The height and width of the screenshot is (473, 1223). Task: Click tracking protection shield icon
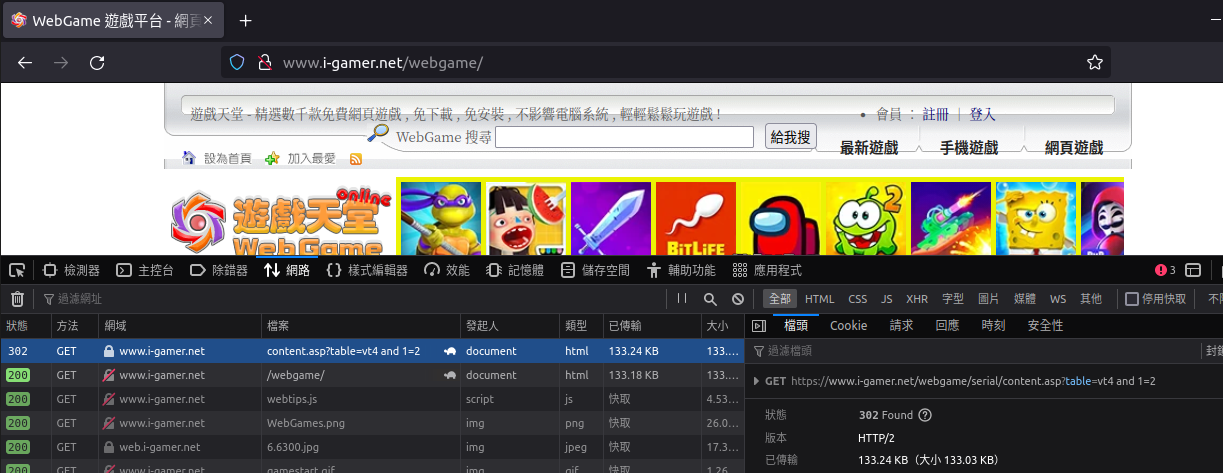(x=238, y=62)
